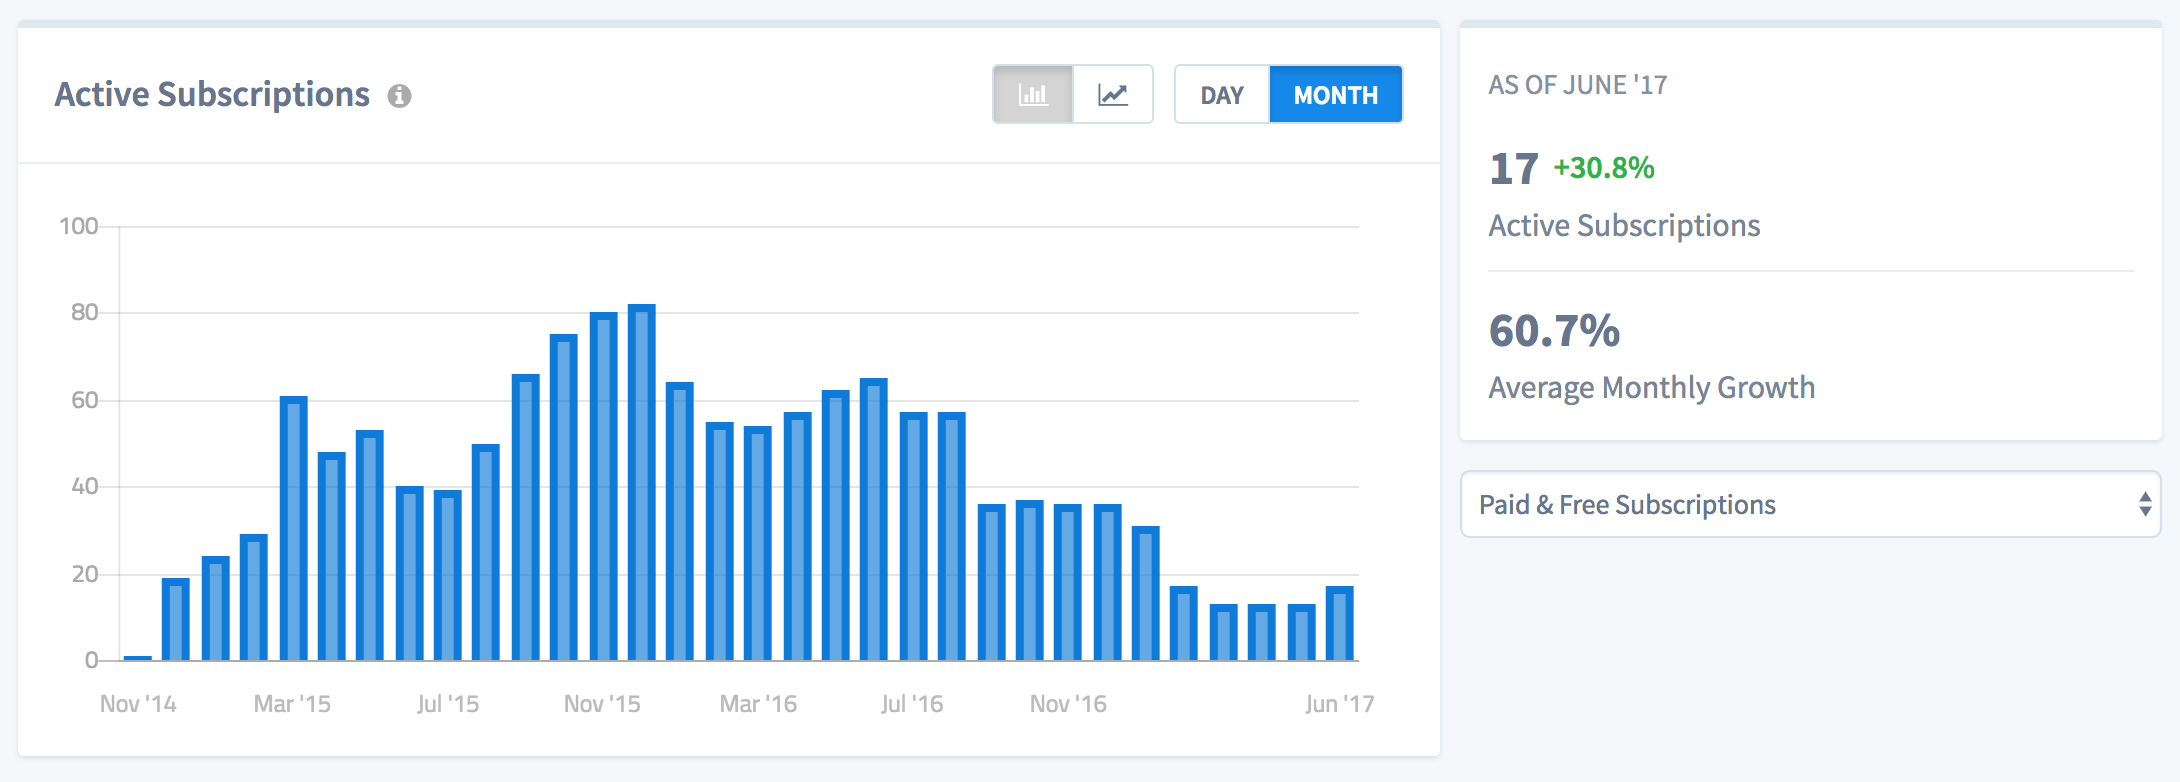The height and width of the screenshot is (782, 2180).
Task: Click the info icon beside Active Subscriptions
Action: (x=399, y=96)
